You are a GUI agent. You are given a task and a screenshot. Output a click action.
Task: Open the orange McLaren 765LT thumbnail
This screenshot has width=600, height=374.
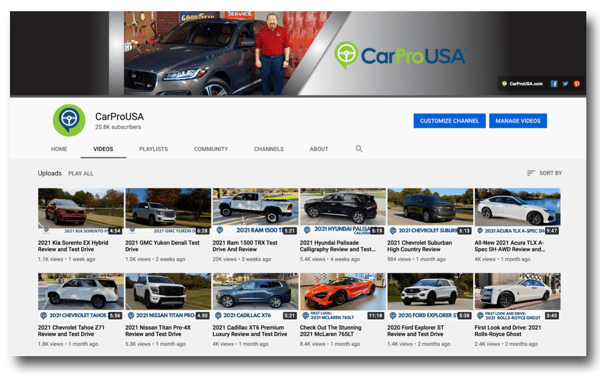click(343, 297)
